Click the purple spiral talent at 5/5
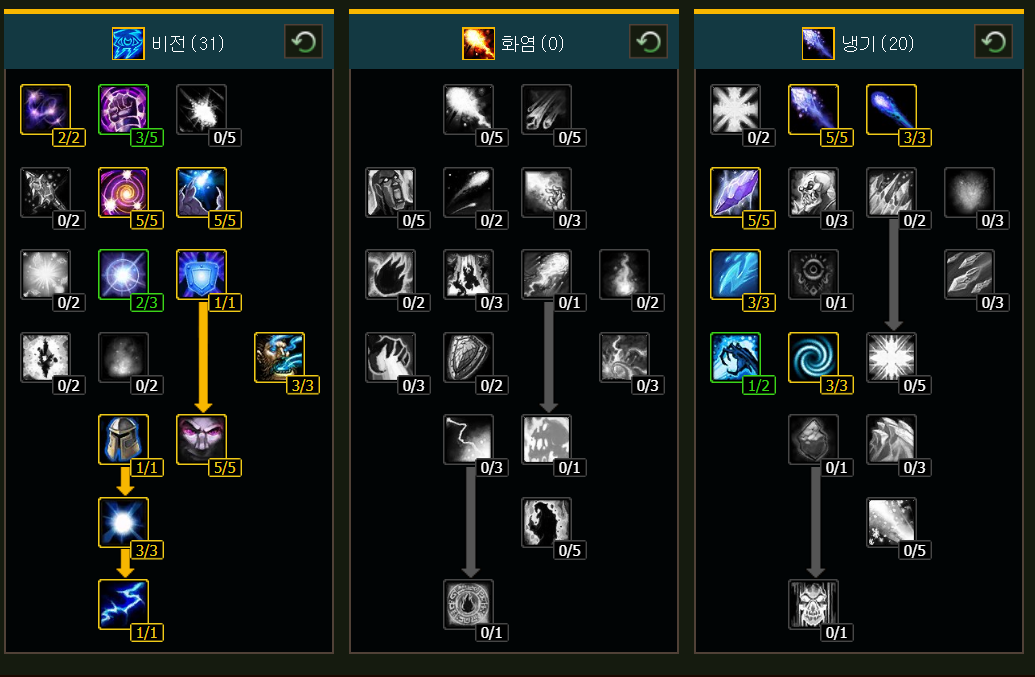The image size is (1035, 677). [x=123, y=192]
